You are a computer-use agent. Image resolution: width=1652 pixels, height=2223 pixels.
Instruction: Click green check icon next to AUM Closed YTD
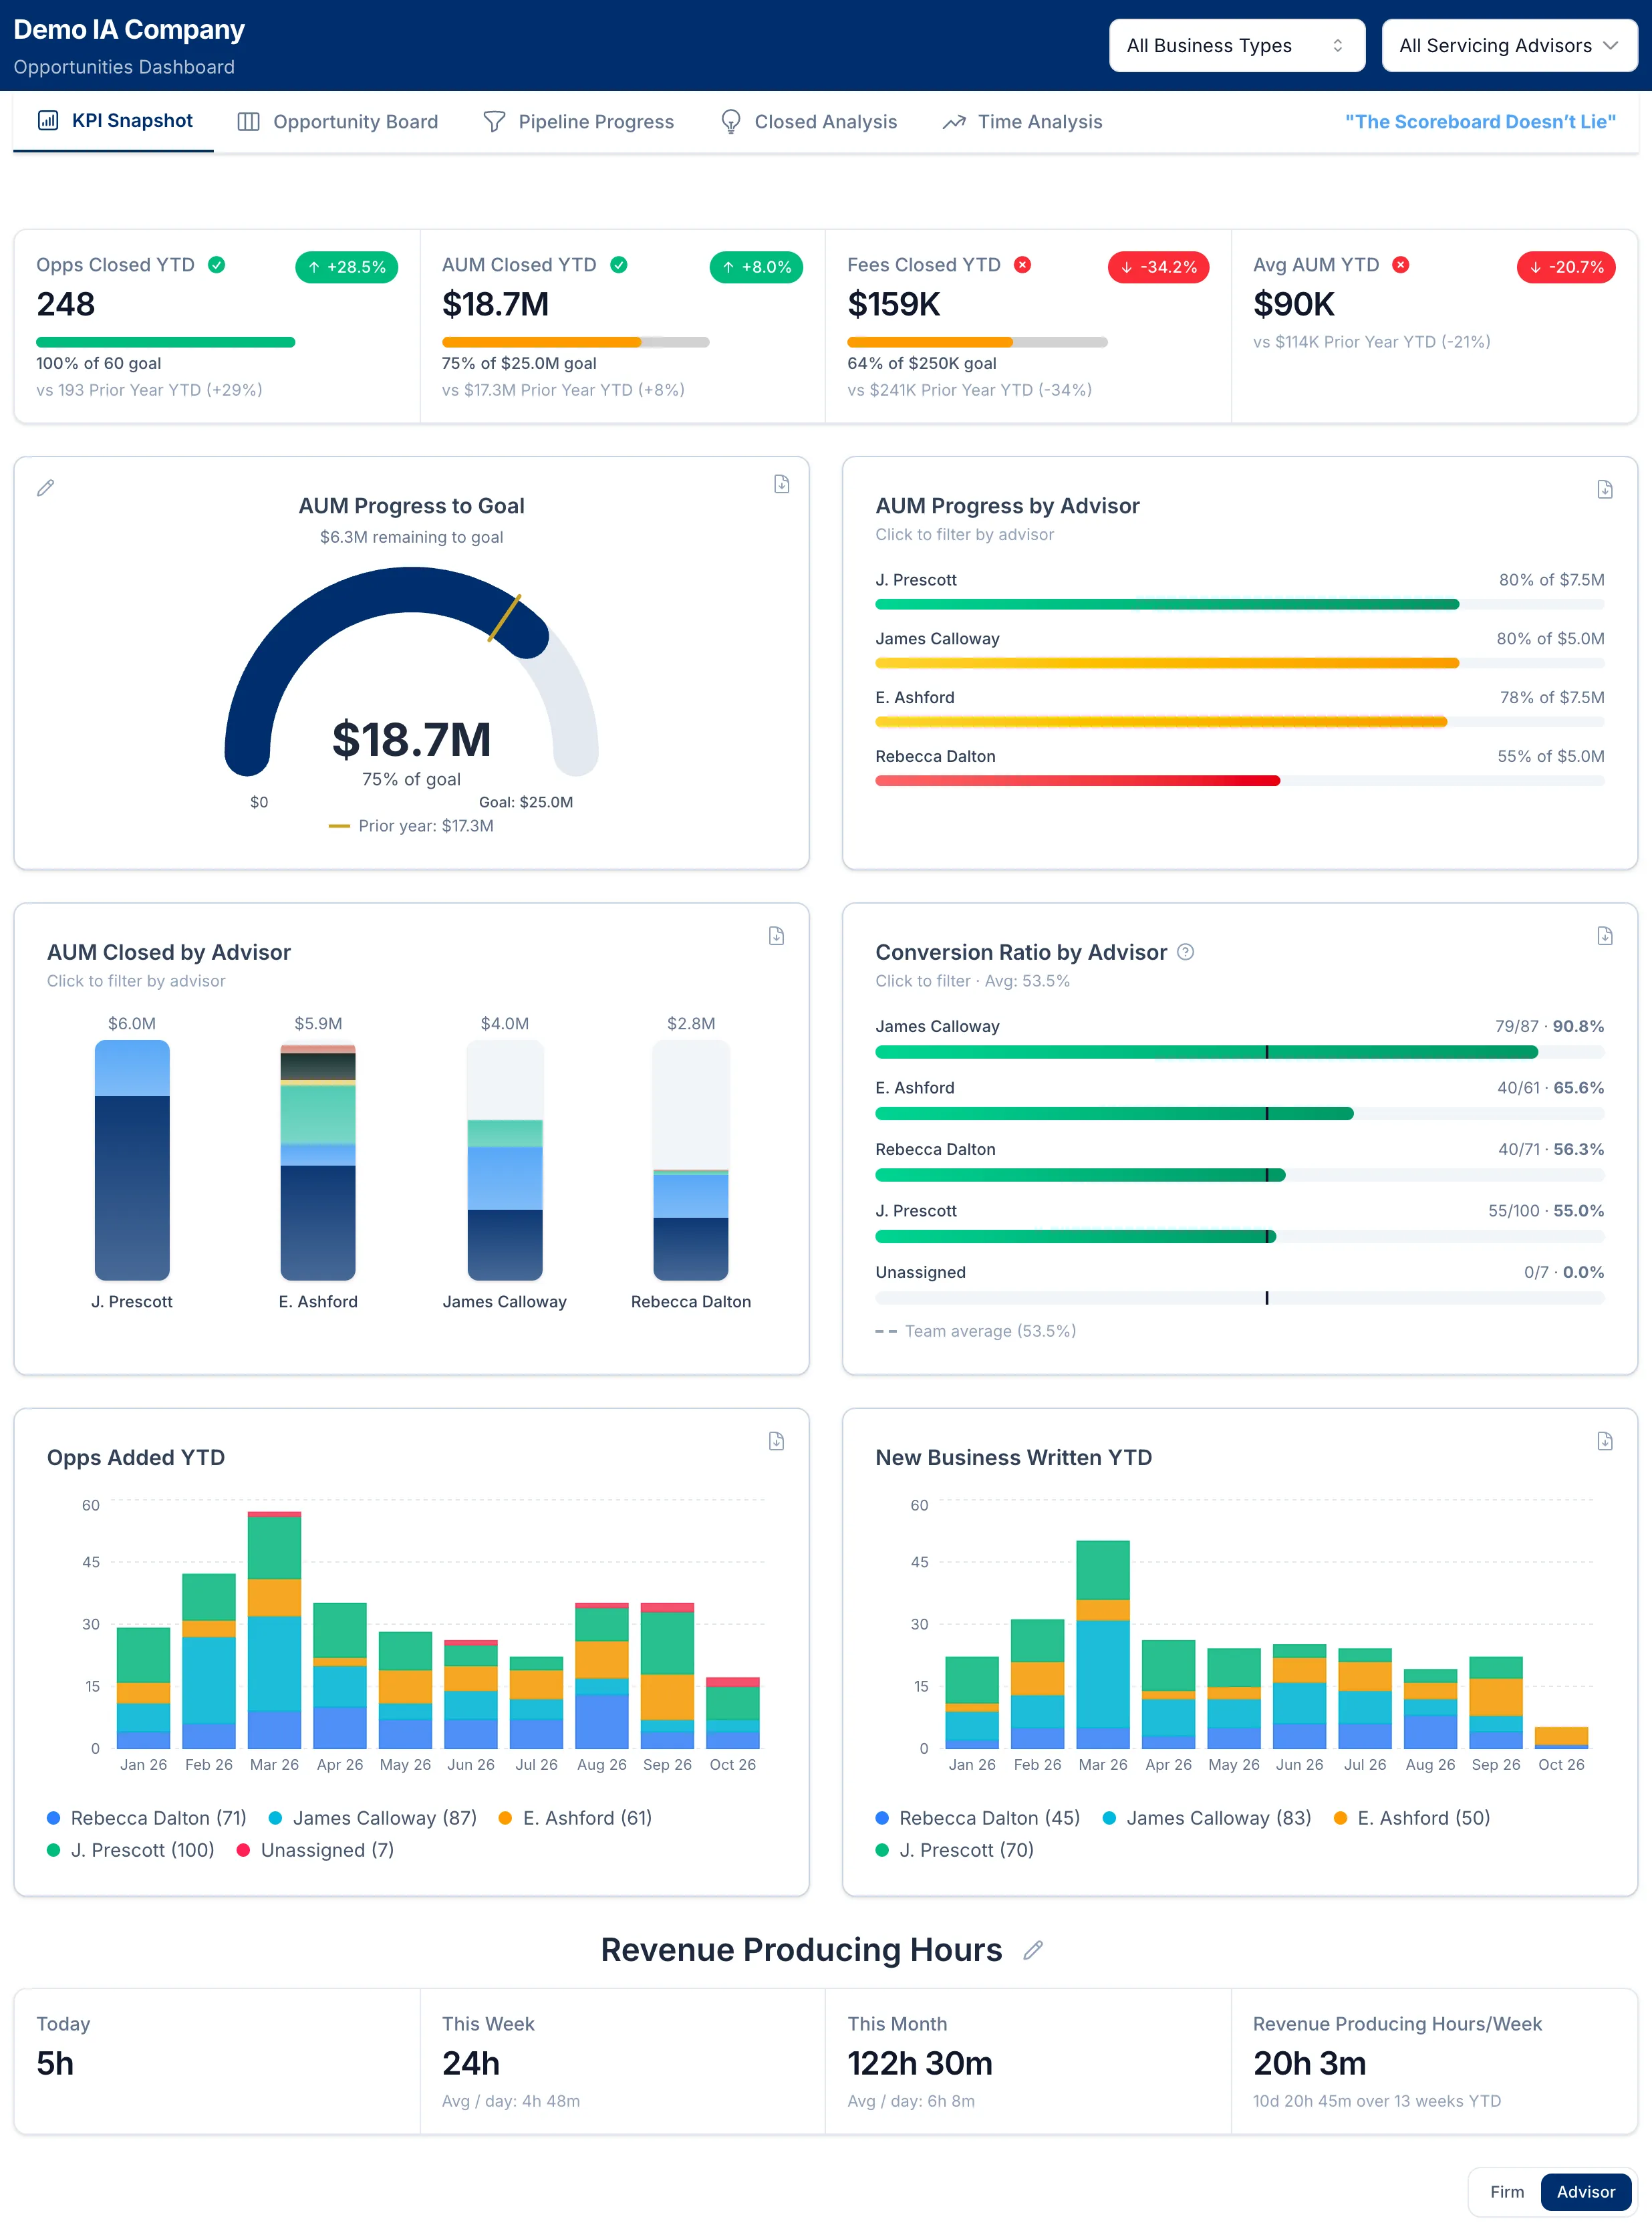[x=619, y=265]
